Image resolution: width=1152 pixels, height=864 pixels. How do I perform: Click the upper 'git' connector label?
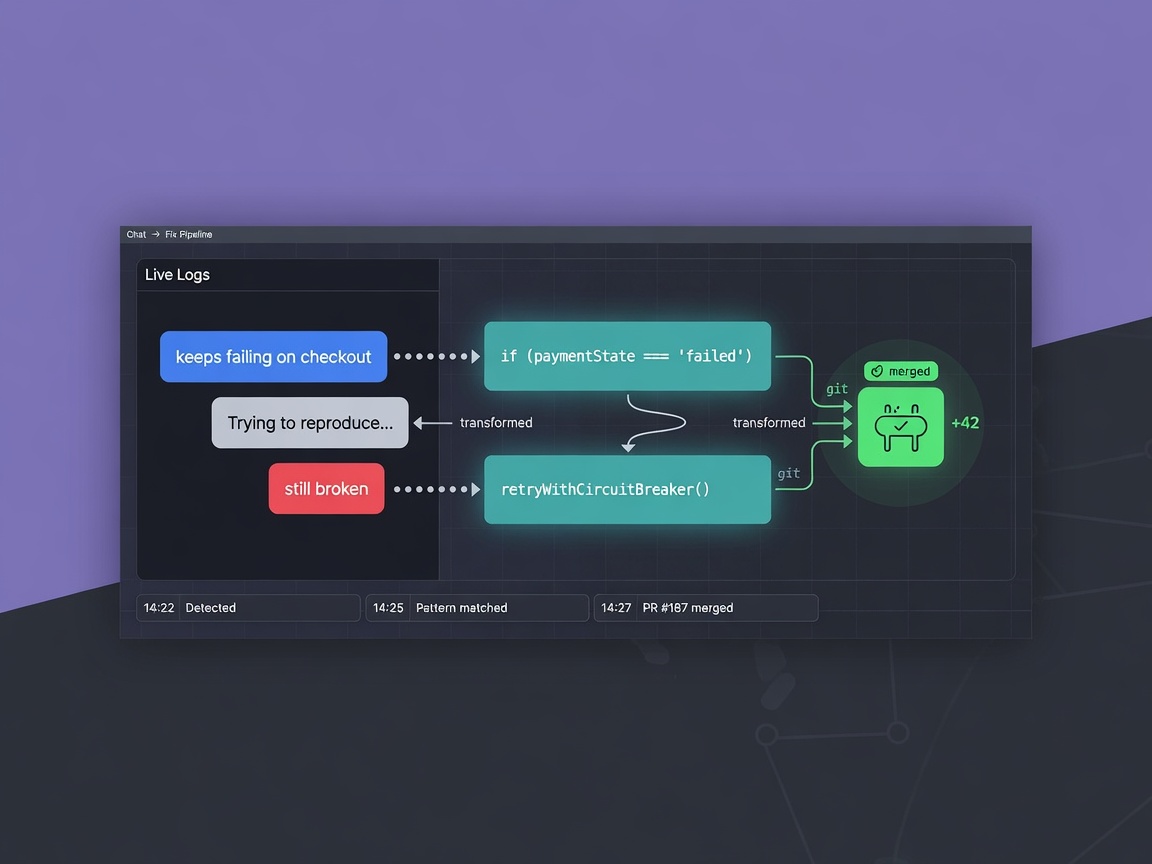point(837,389)
